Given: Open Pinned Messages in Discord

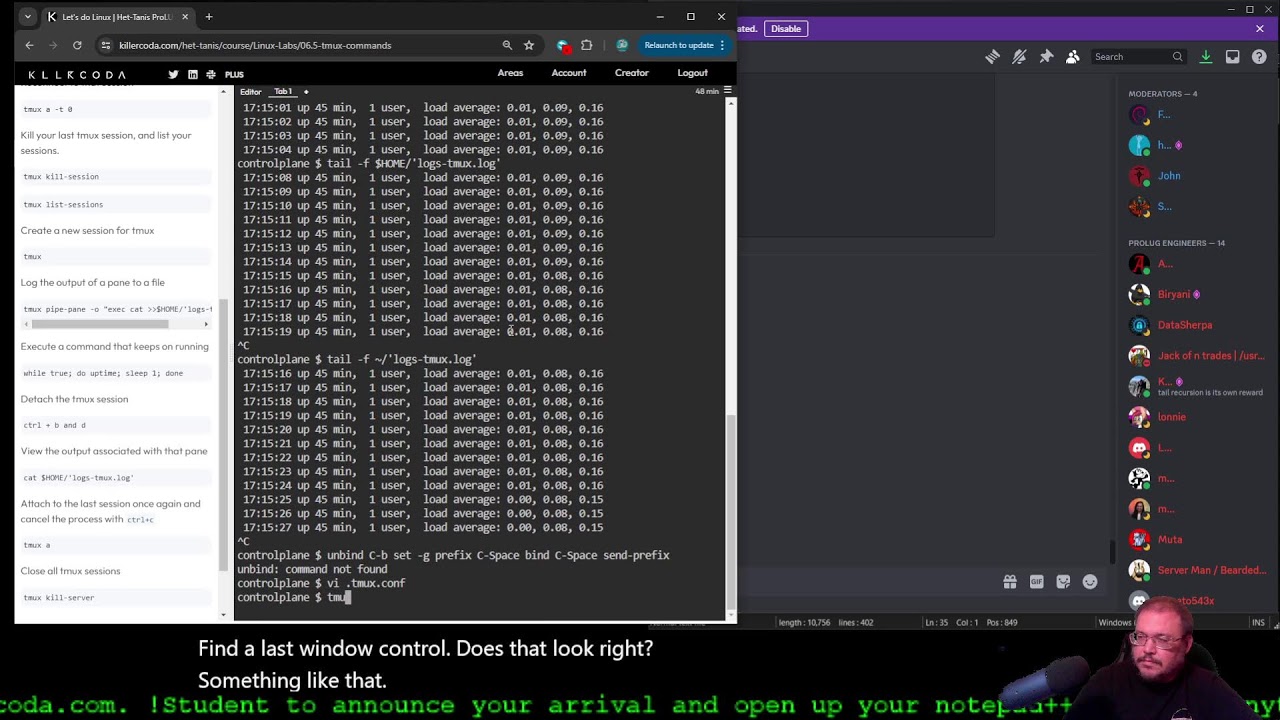Looking at the screenshot, I should pyautogui.click(x=1046, y=57).
